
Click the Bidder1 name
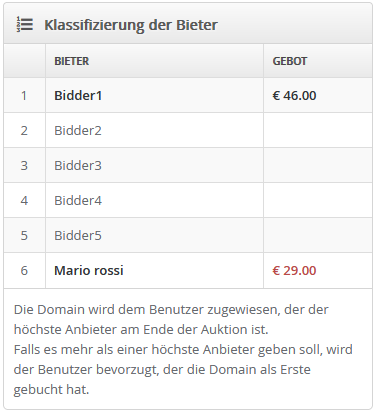click(78, 96)
